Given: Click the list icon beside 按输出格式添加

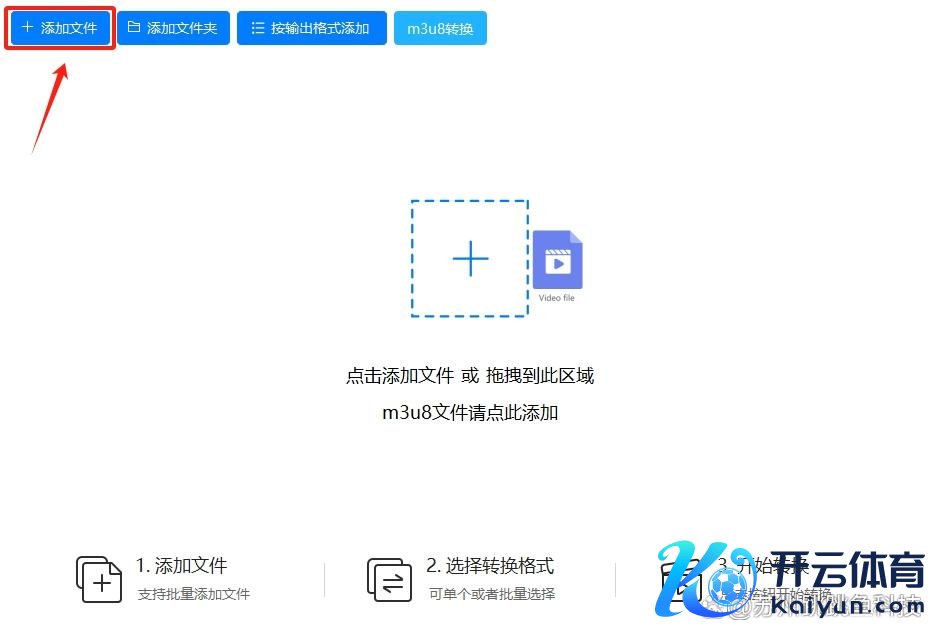Looking at the screenshot, I should [x=258, y=28].
